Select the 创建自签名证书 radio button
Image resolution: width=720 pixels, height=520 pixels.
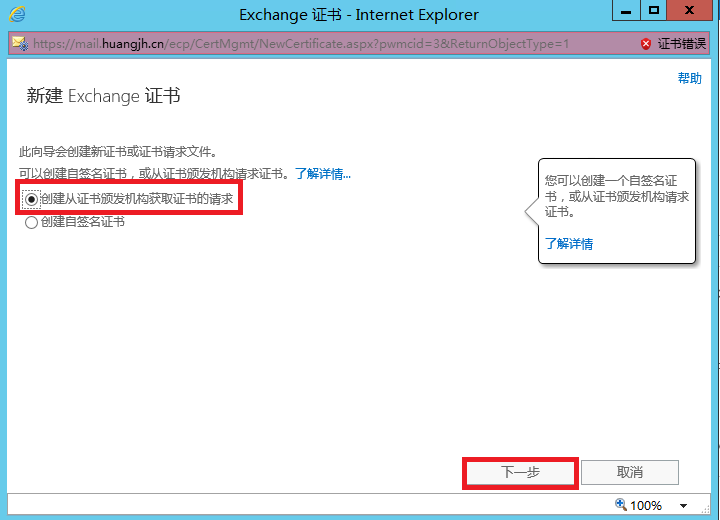[x=31, y=223]
